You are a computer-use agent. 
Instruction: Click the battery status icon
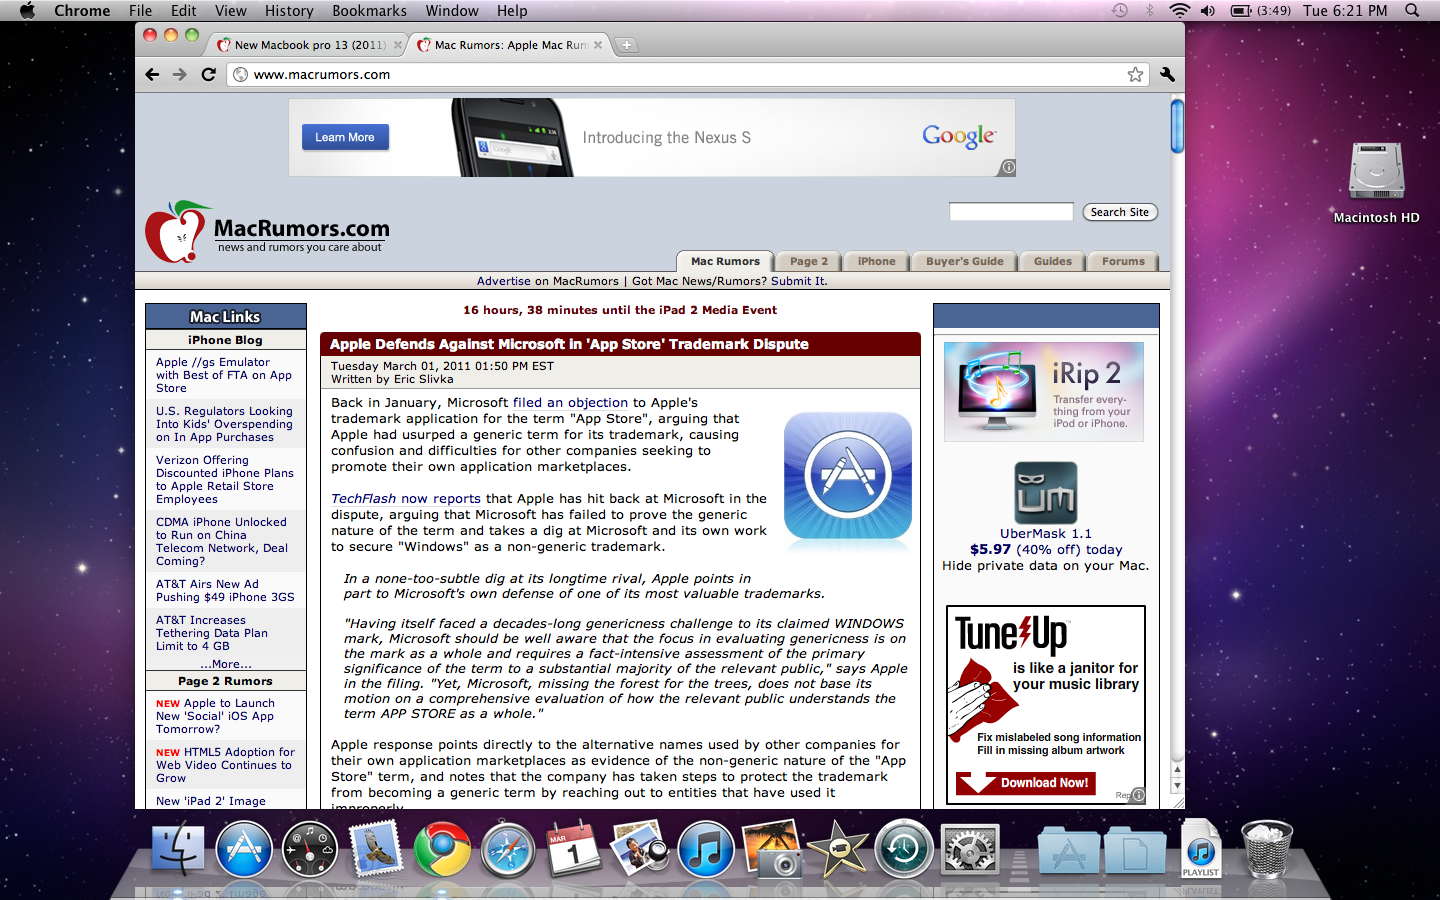tap(1241, 11)
